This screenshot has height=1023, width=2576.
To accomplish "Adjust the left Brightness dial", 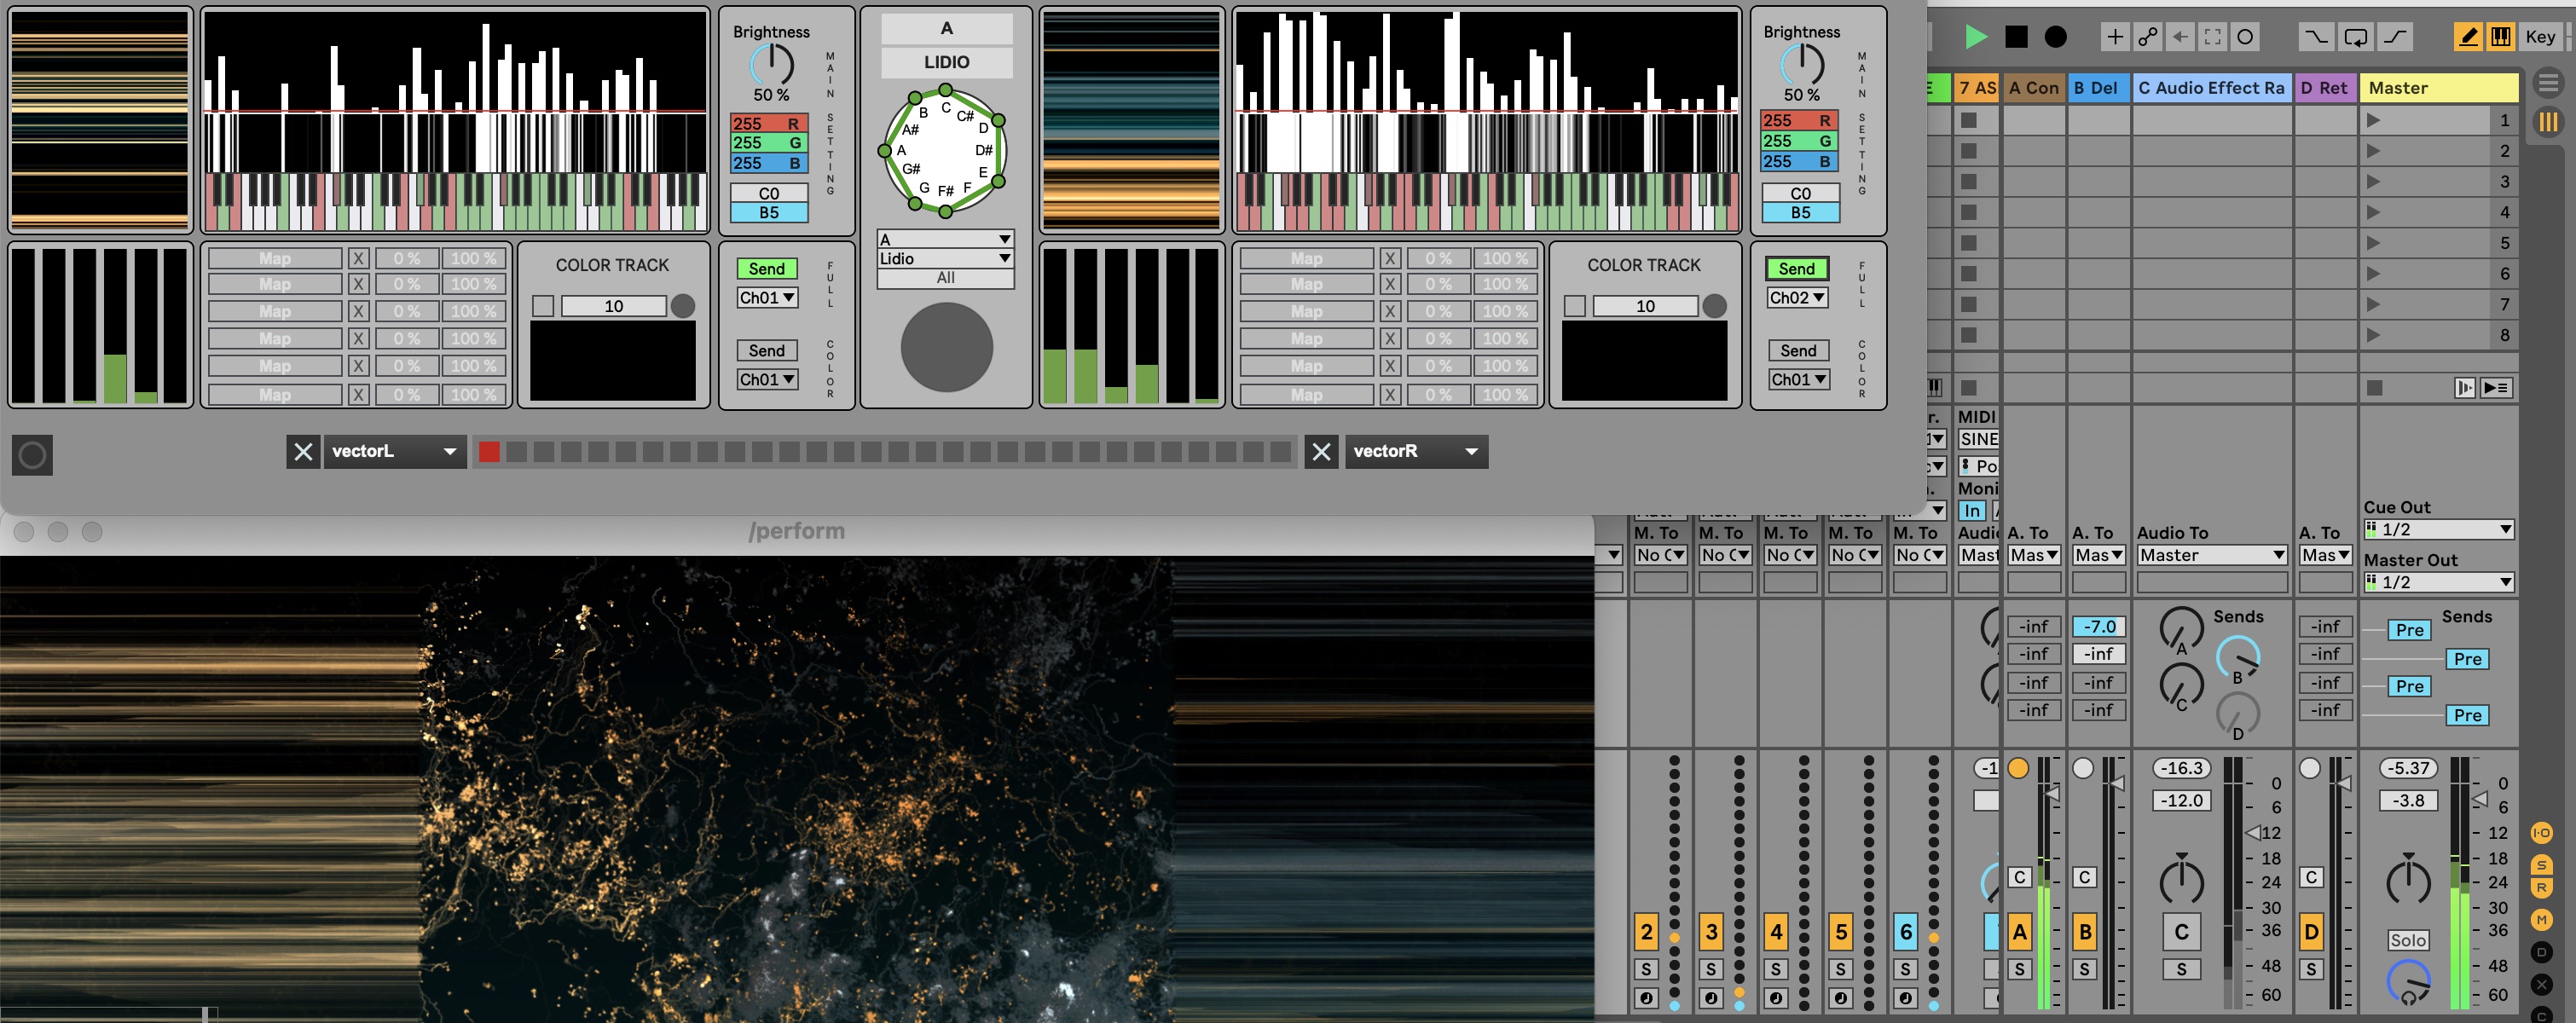I will pos(771,64).
